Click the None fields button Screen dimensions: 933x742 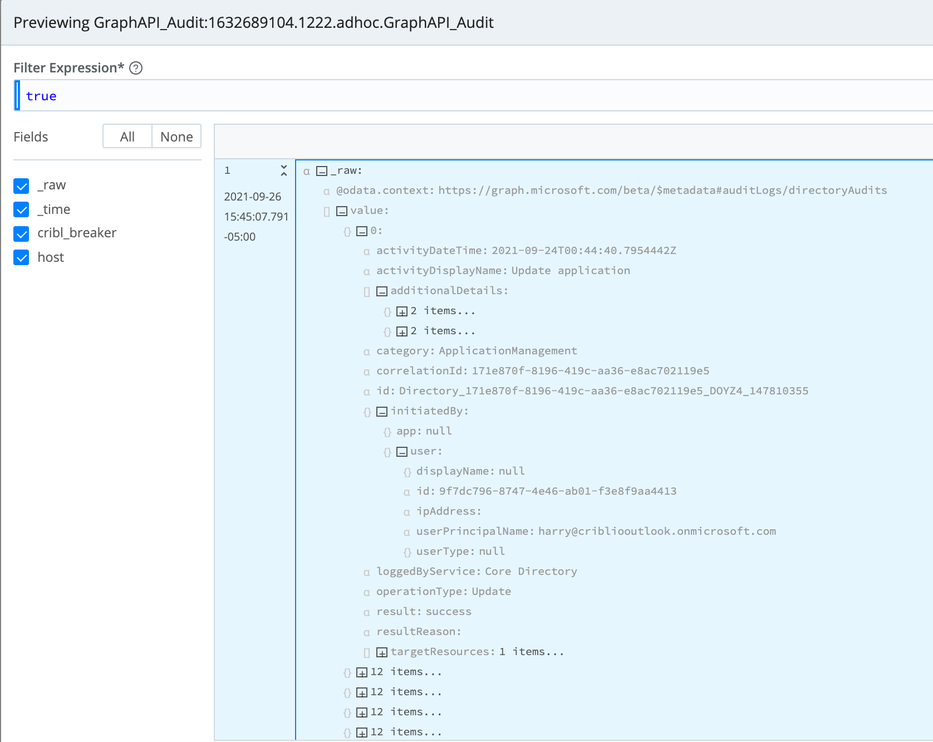coord(176,136)
